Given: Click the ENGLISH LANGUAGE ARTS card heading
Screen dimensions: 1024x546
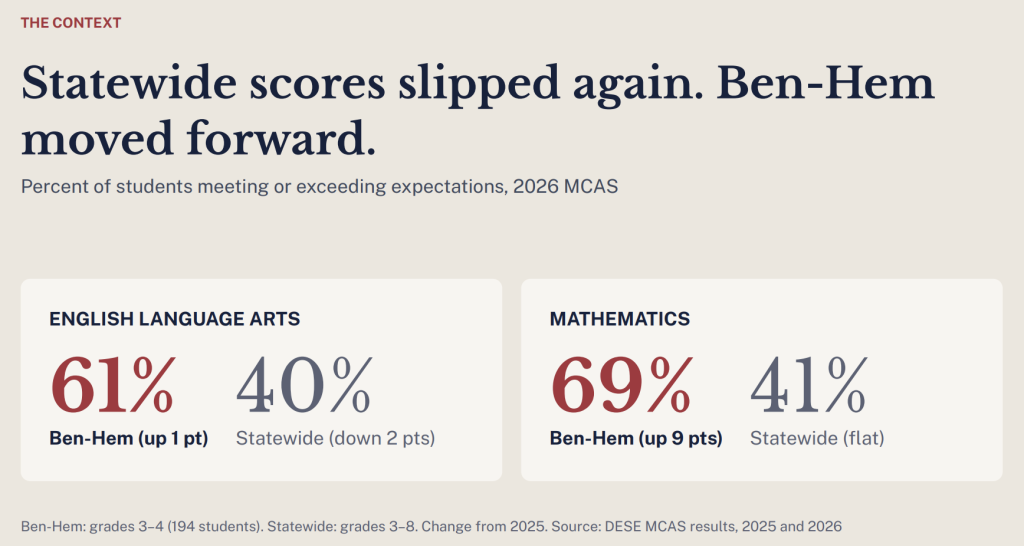Looking at the screenshot, I should [174, 319].
